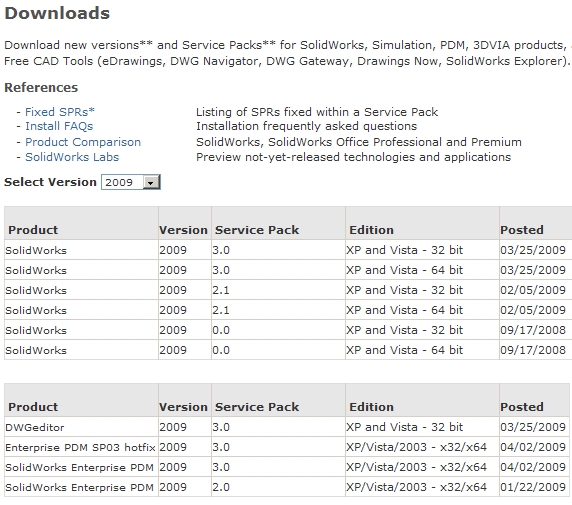
Task: Click SolidWorks in the 2.1 32 bit row
Action: [36, 290]
